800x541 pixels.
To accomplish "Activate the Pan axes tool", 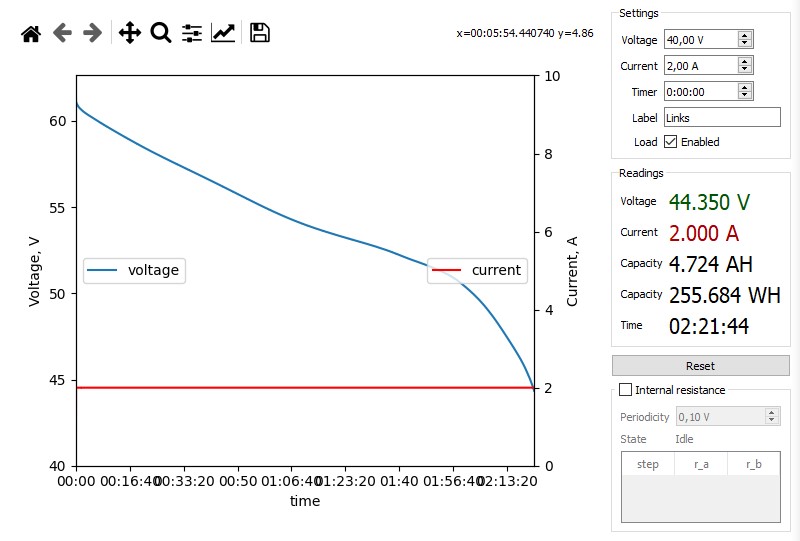I will tap(130, 33).
